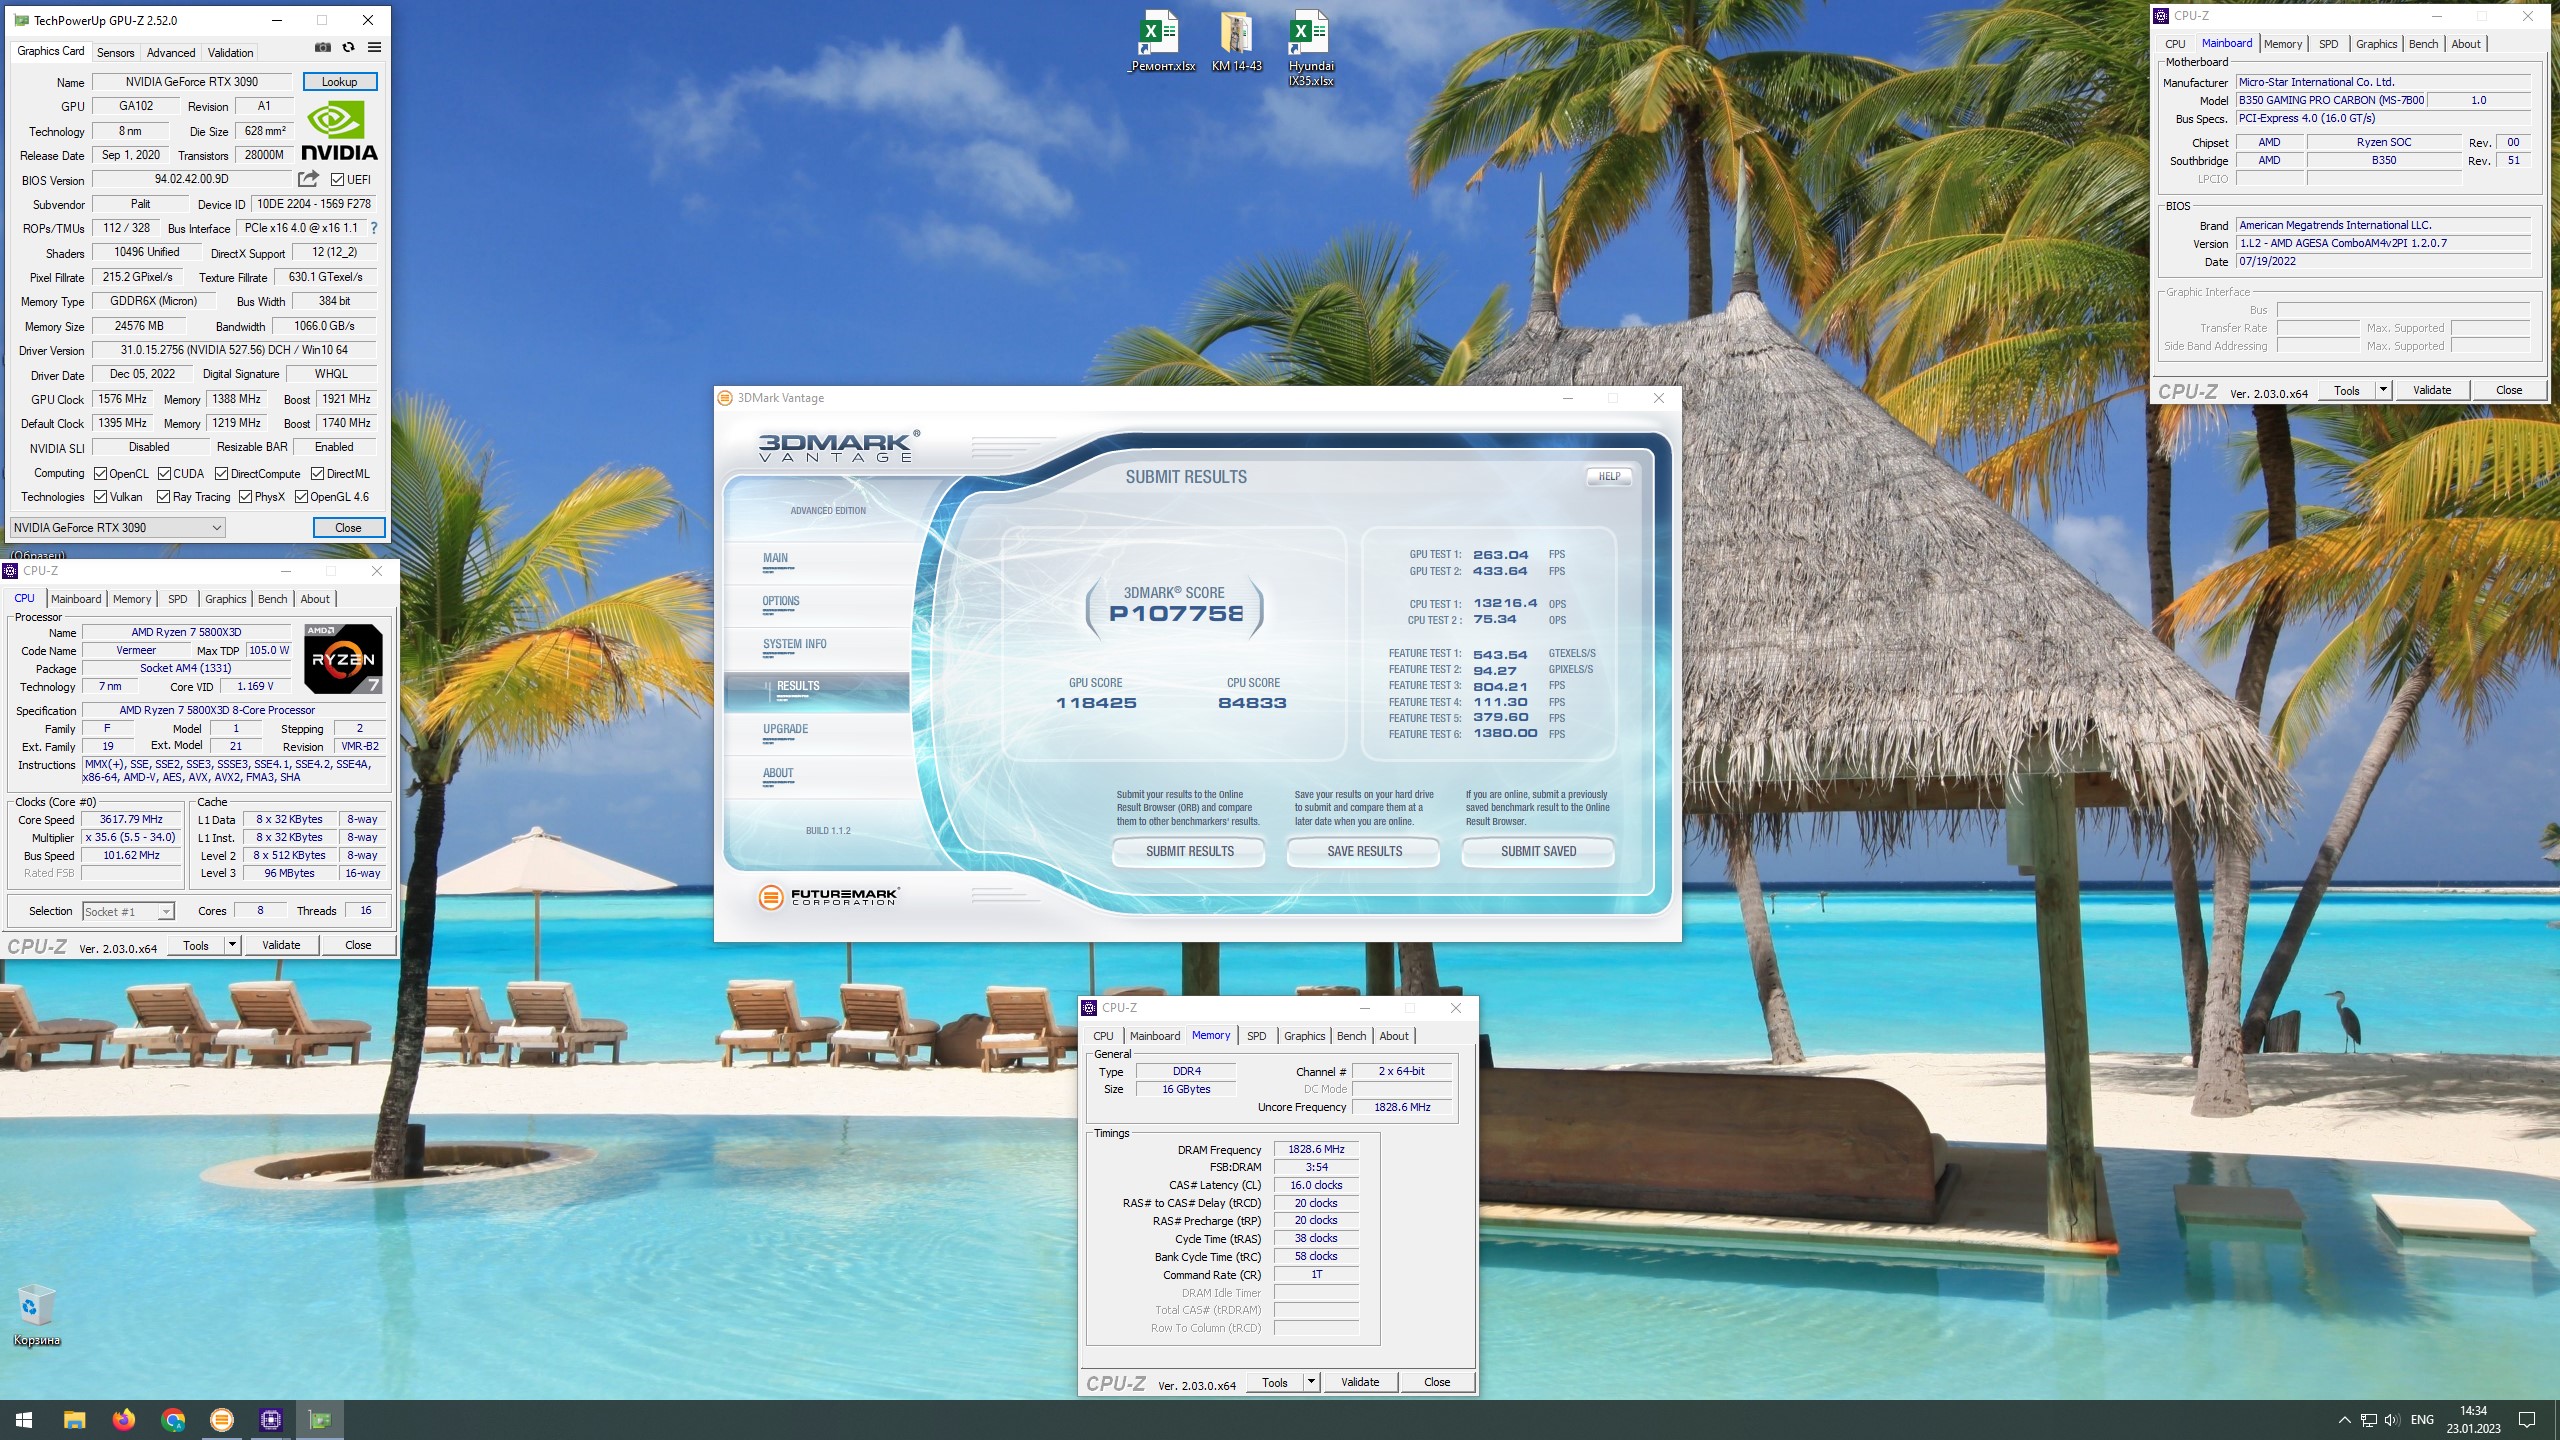Viewport: 2560px width, 1440px height.
Task: Open the Socket #1 selection dropdown
Action: tap(128, 911)
